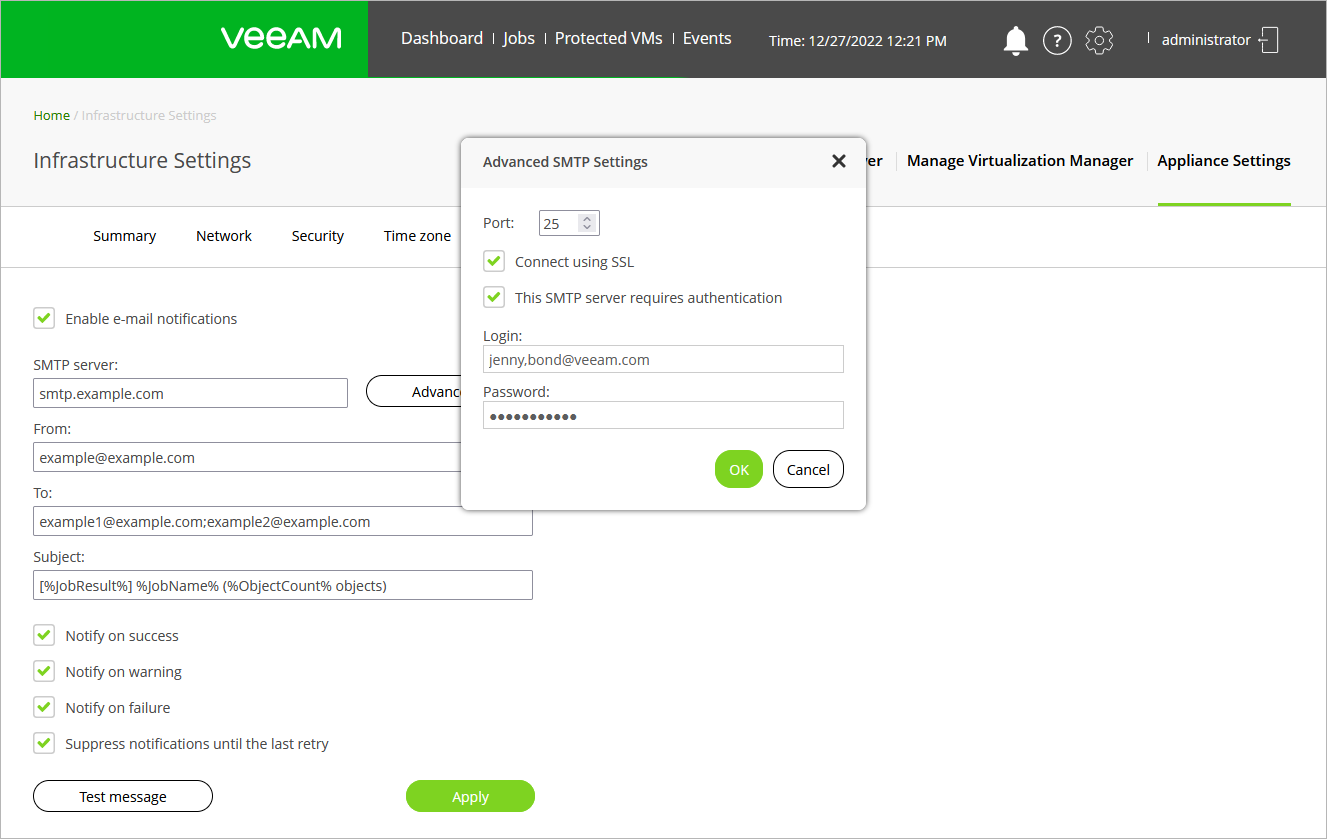Decrease the Port value with down arrow
This screenshot has width=1327, height=839.
588,228
